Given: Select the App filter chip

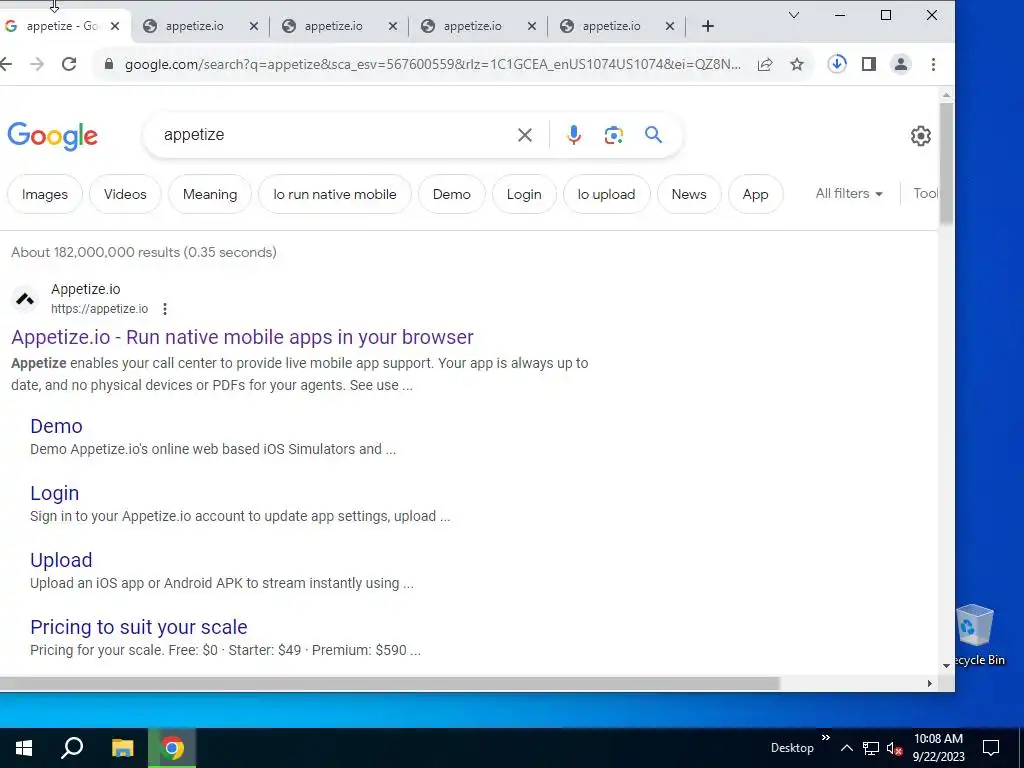Looking at the screenshot, I should tap(755, 195).
